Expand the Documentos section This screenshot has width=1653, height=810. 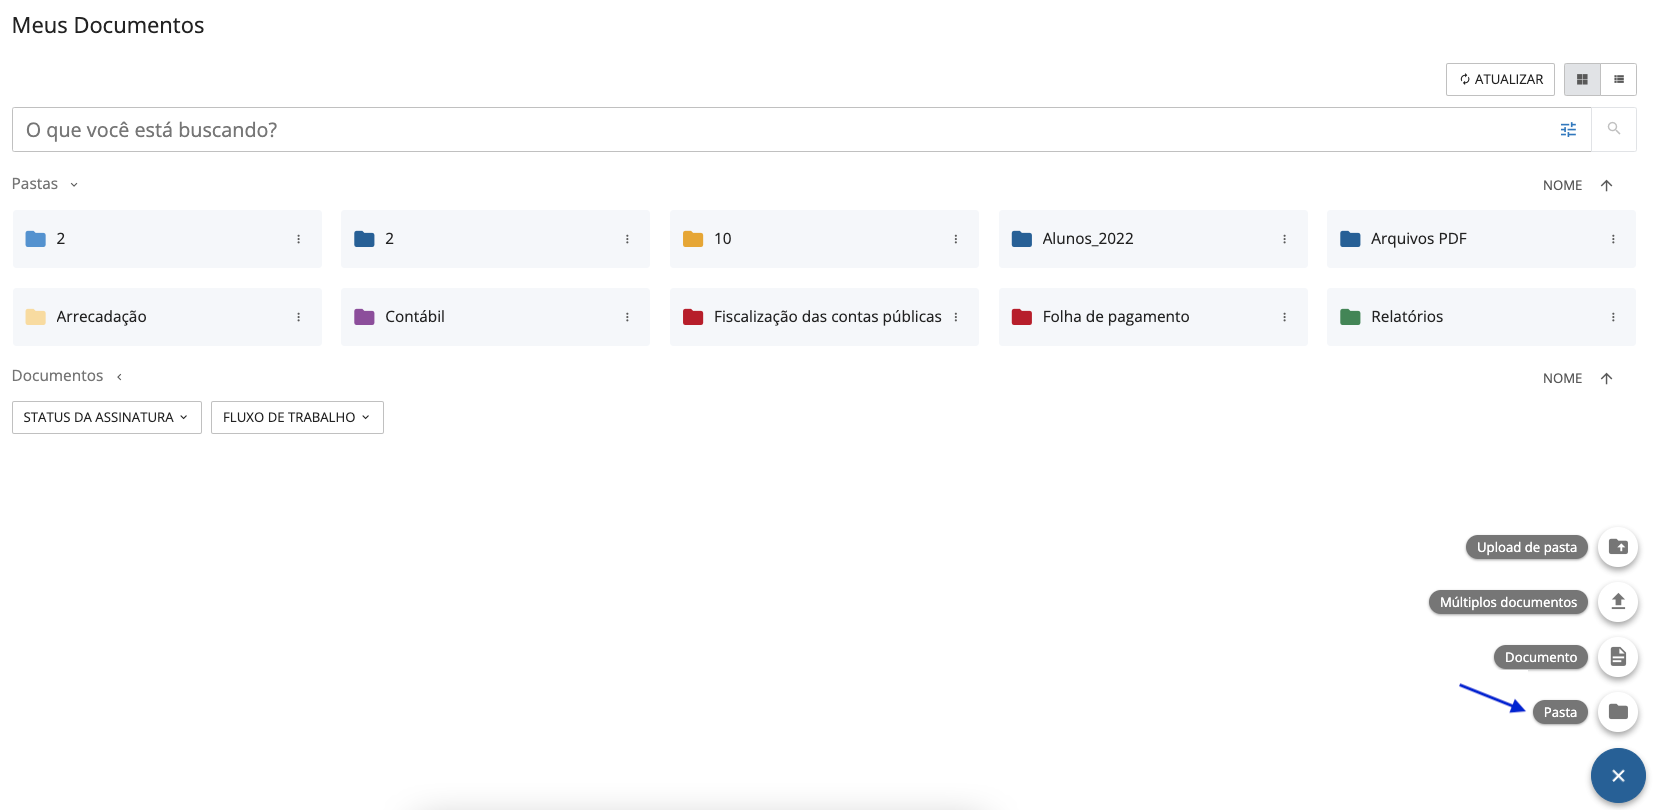(x=119, y=377)
